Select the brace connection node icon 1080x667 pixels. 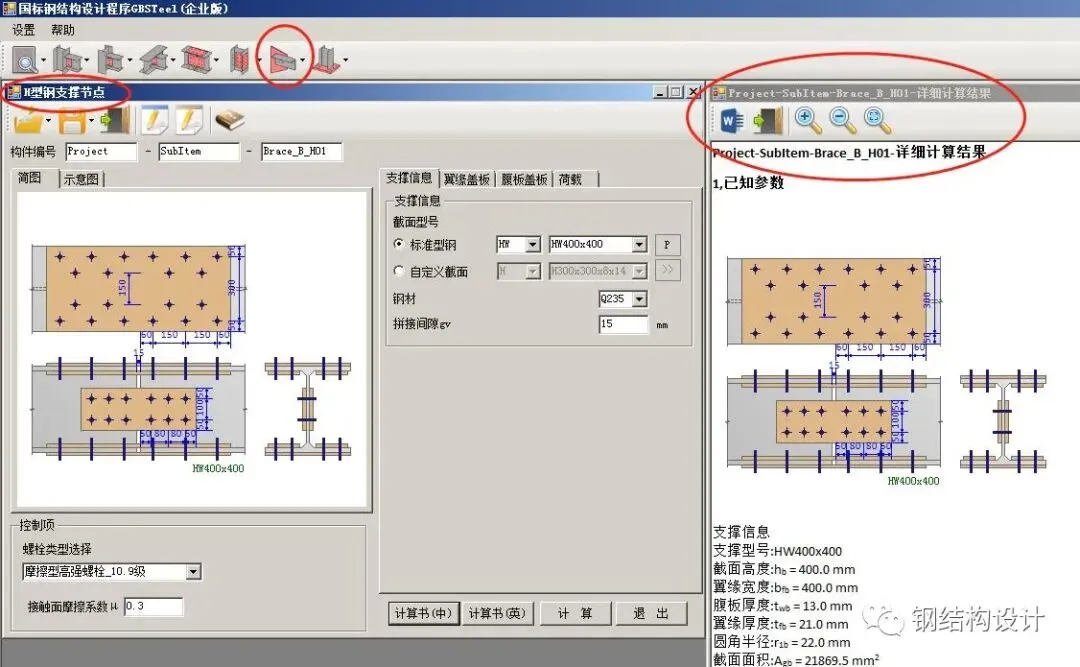click(x=282, y=60)
